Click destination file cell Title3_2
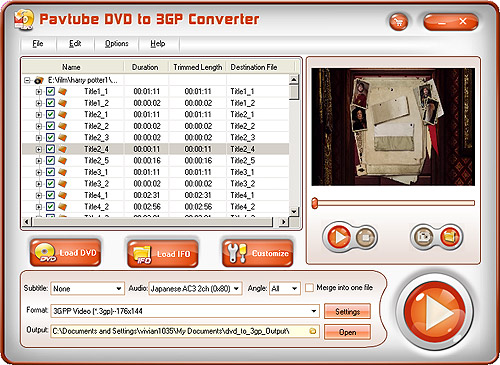The image size is (500, 365). 243,184
